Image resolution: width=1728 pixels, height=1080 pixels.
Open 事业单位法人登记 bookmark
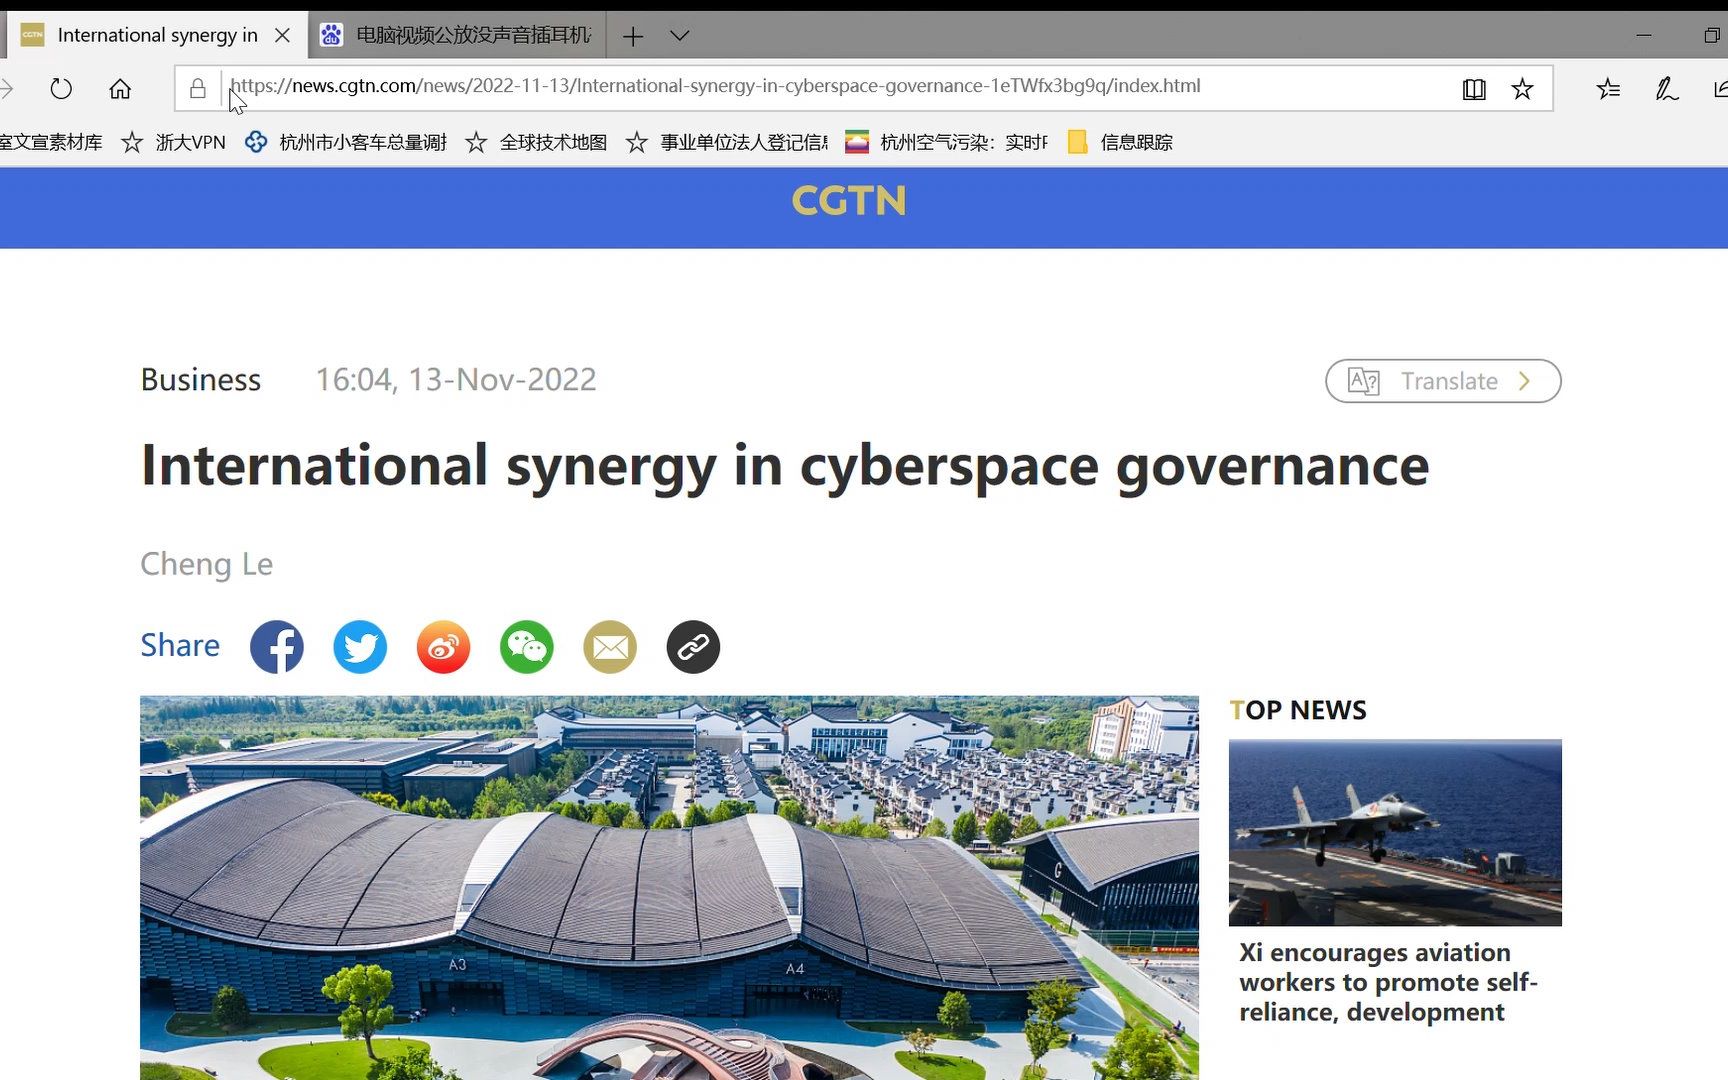pos(727,143)
